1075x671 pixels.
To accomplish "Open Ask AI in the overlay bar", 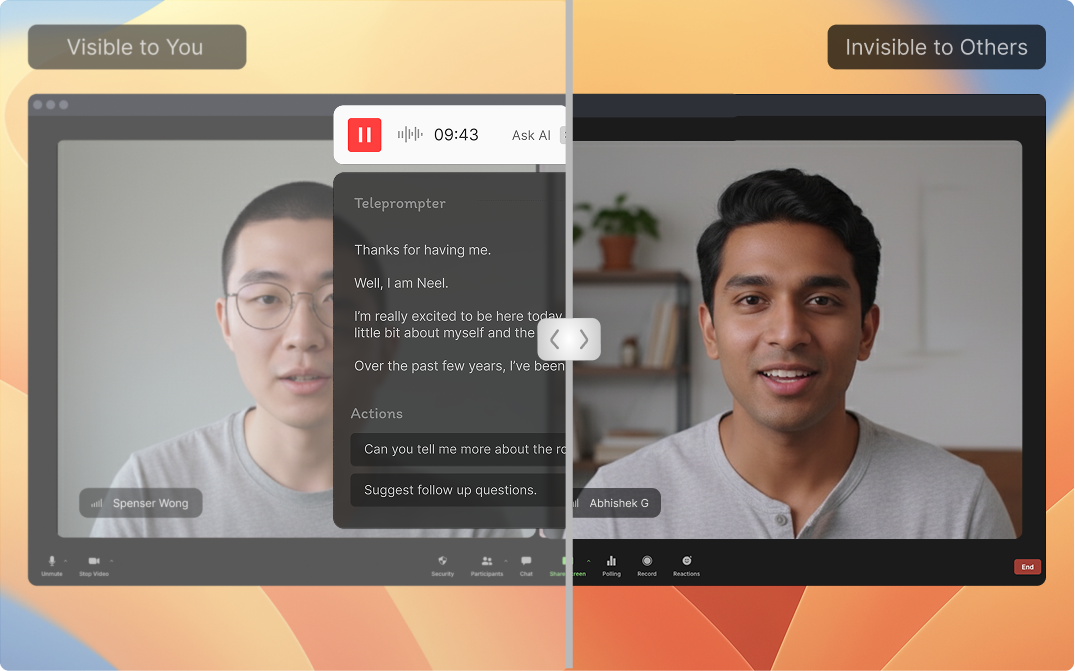I will (531, 135).
